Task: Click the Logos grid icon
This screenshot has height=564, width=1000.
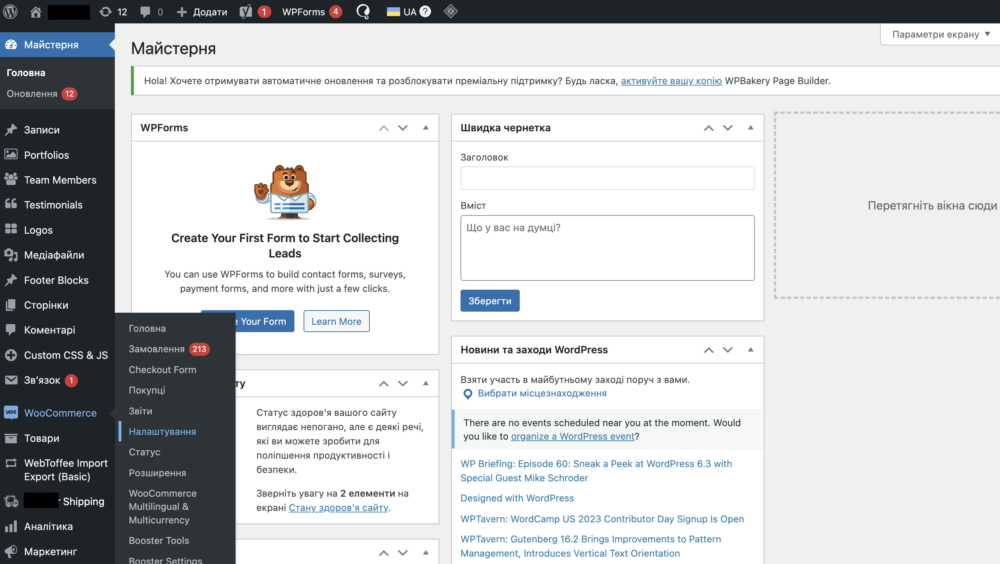Action: (x=11, y=229)
